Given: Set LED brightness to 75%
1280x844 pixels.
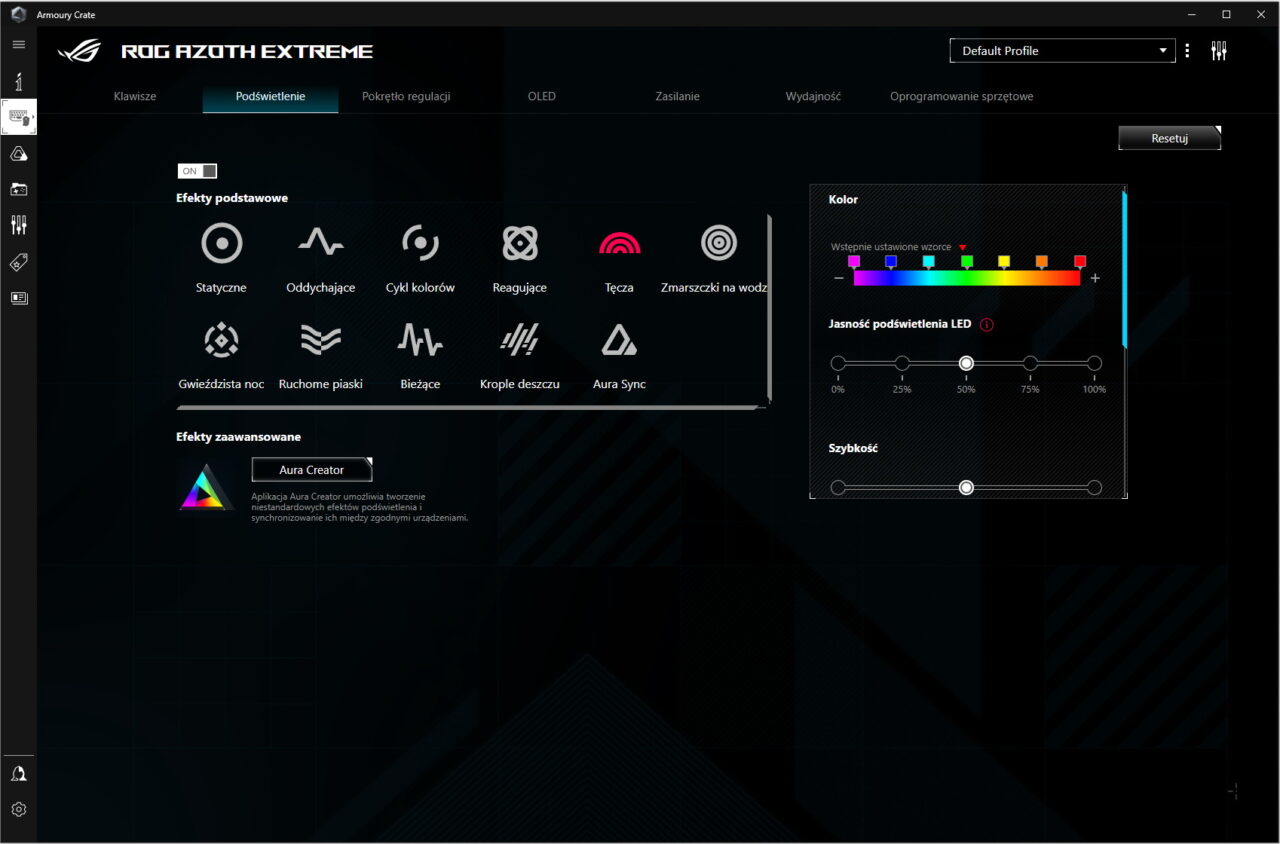Looking at the screenshot, I should pyautogui.click(x=1030, y=363).
